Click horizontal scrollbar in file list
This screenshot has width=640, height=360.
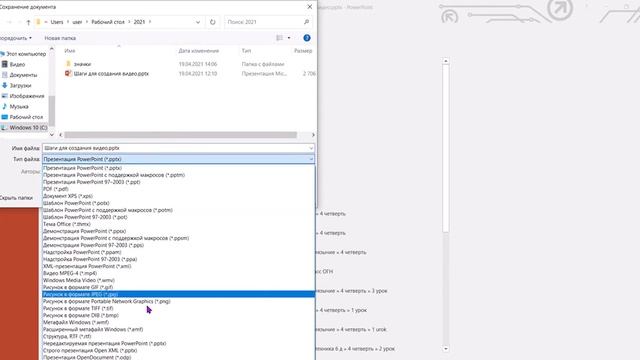click(180, 135)
